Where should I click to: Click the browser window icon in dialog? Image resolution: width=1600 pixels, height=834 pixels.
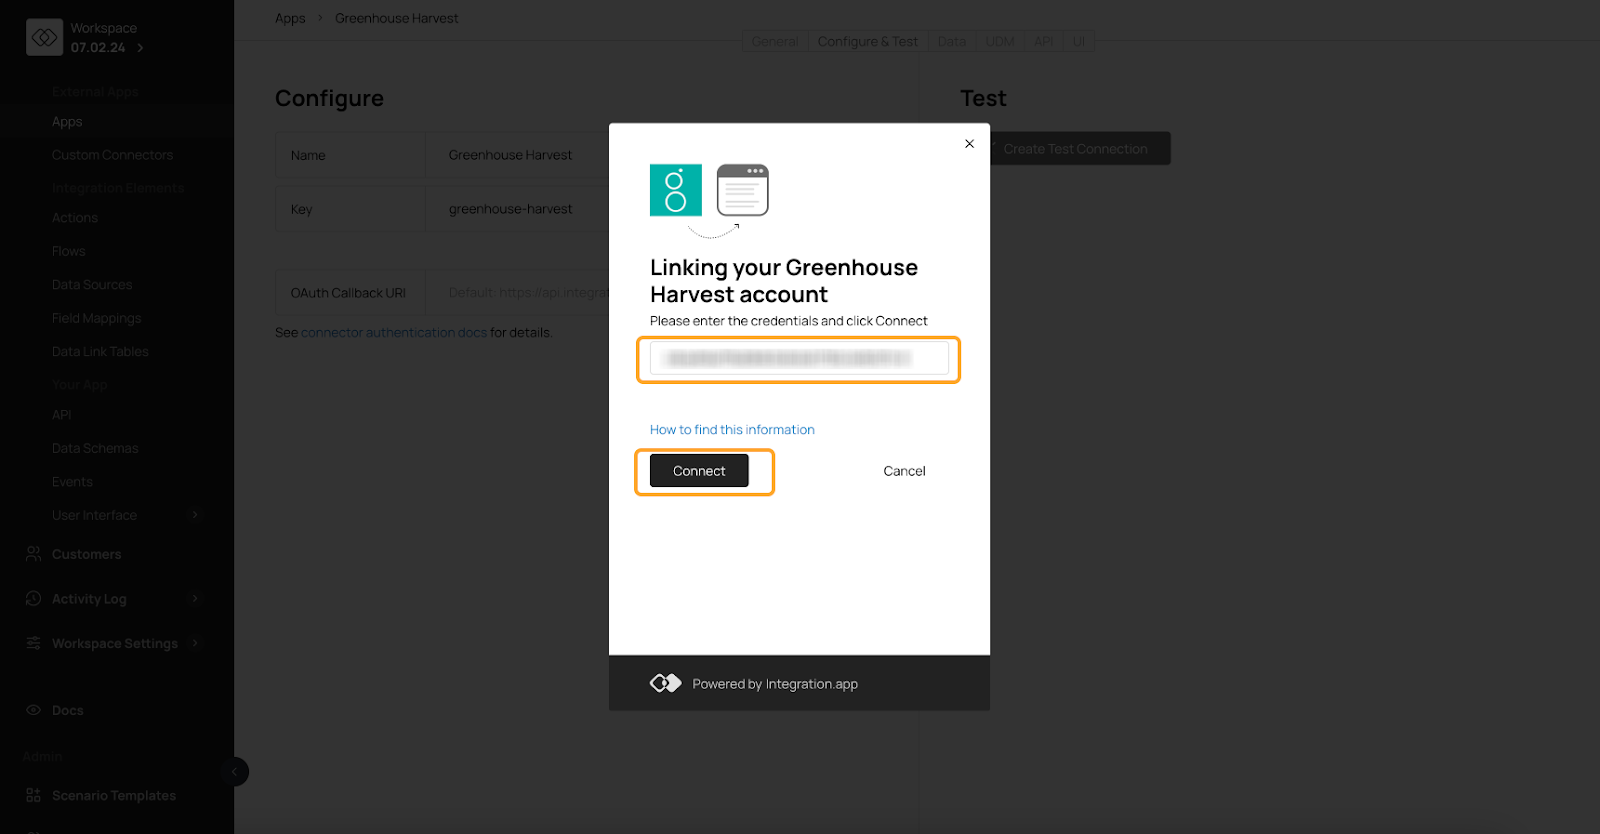742,190
